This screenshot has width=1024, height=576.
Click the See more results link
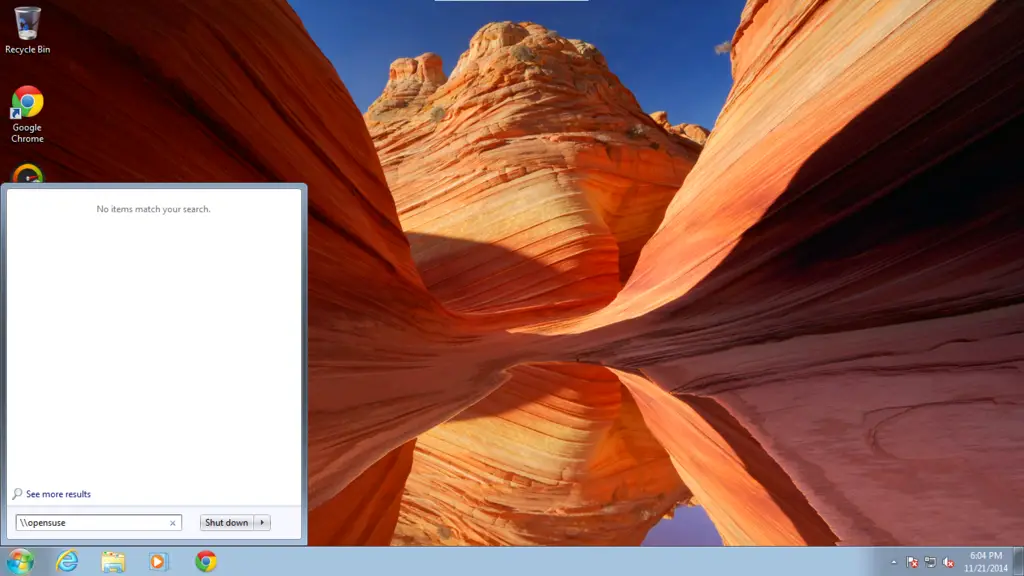(x=58, y=494)
